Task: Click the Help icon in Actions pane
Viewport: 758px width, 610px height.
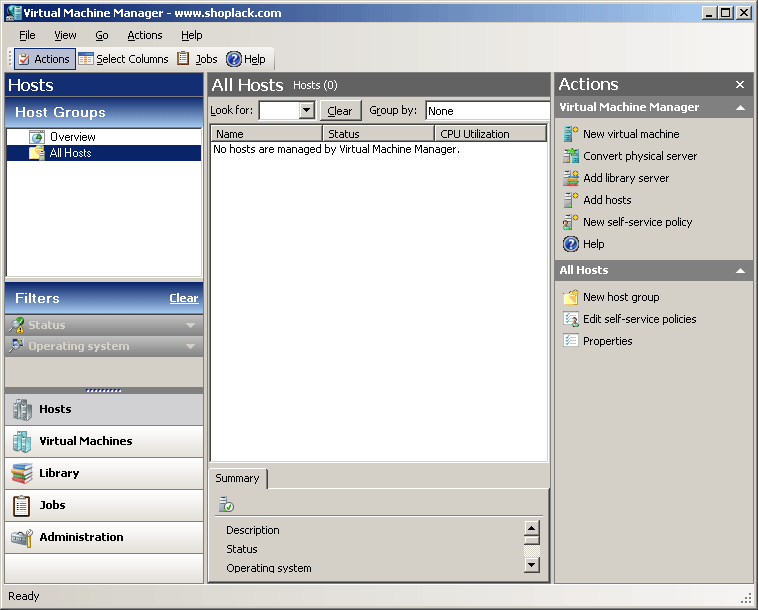Action: point(571,244)
